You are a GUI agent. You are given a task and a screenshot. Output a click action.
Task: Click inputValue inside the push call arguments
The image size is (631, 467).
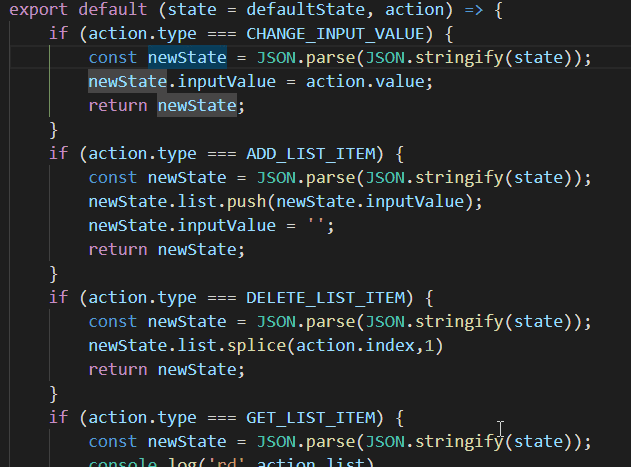(x=414, y=201)
